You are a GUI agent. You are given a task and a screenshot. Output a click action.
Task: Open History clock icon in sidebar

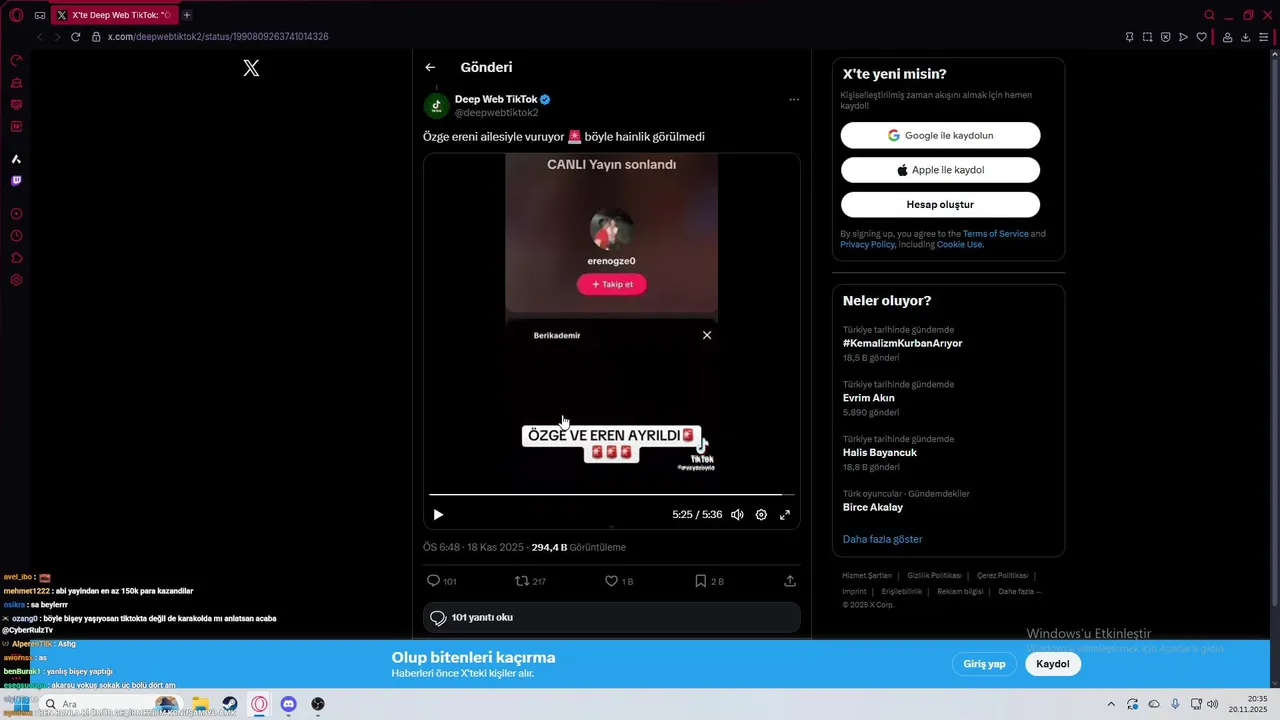[16, 236]
